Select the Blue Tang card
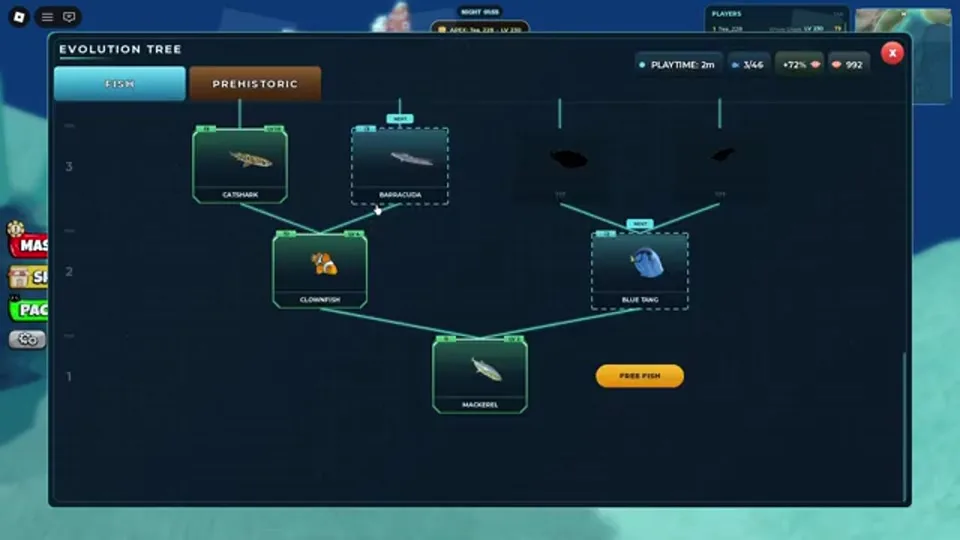Image resolution: width=960 pixels, height=540 pixels. point(640,271)
